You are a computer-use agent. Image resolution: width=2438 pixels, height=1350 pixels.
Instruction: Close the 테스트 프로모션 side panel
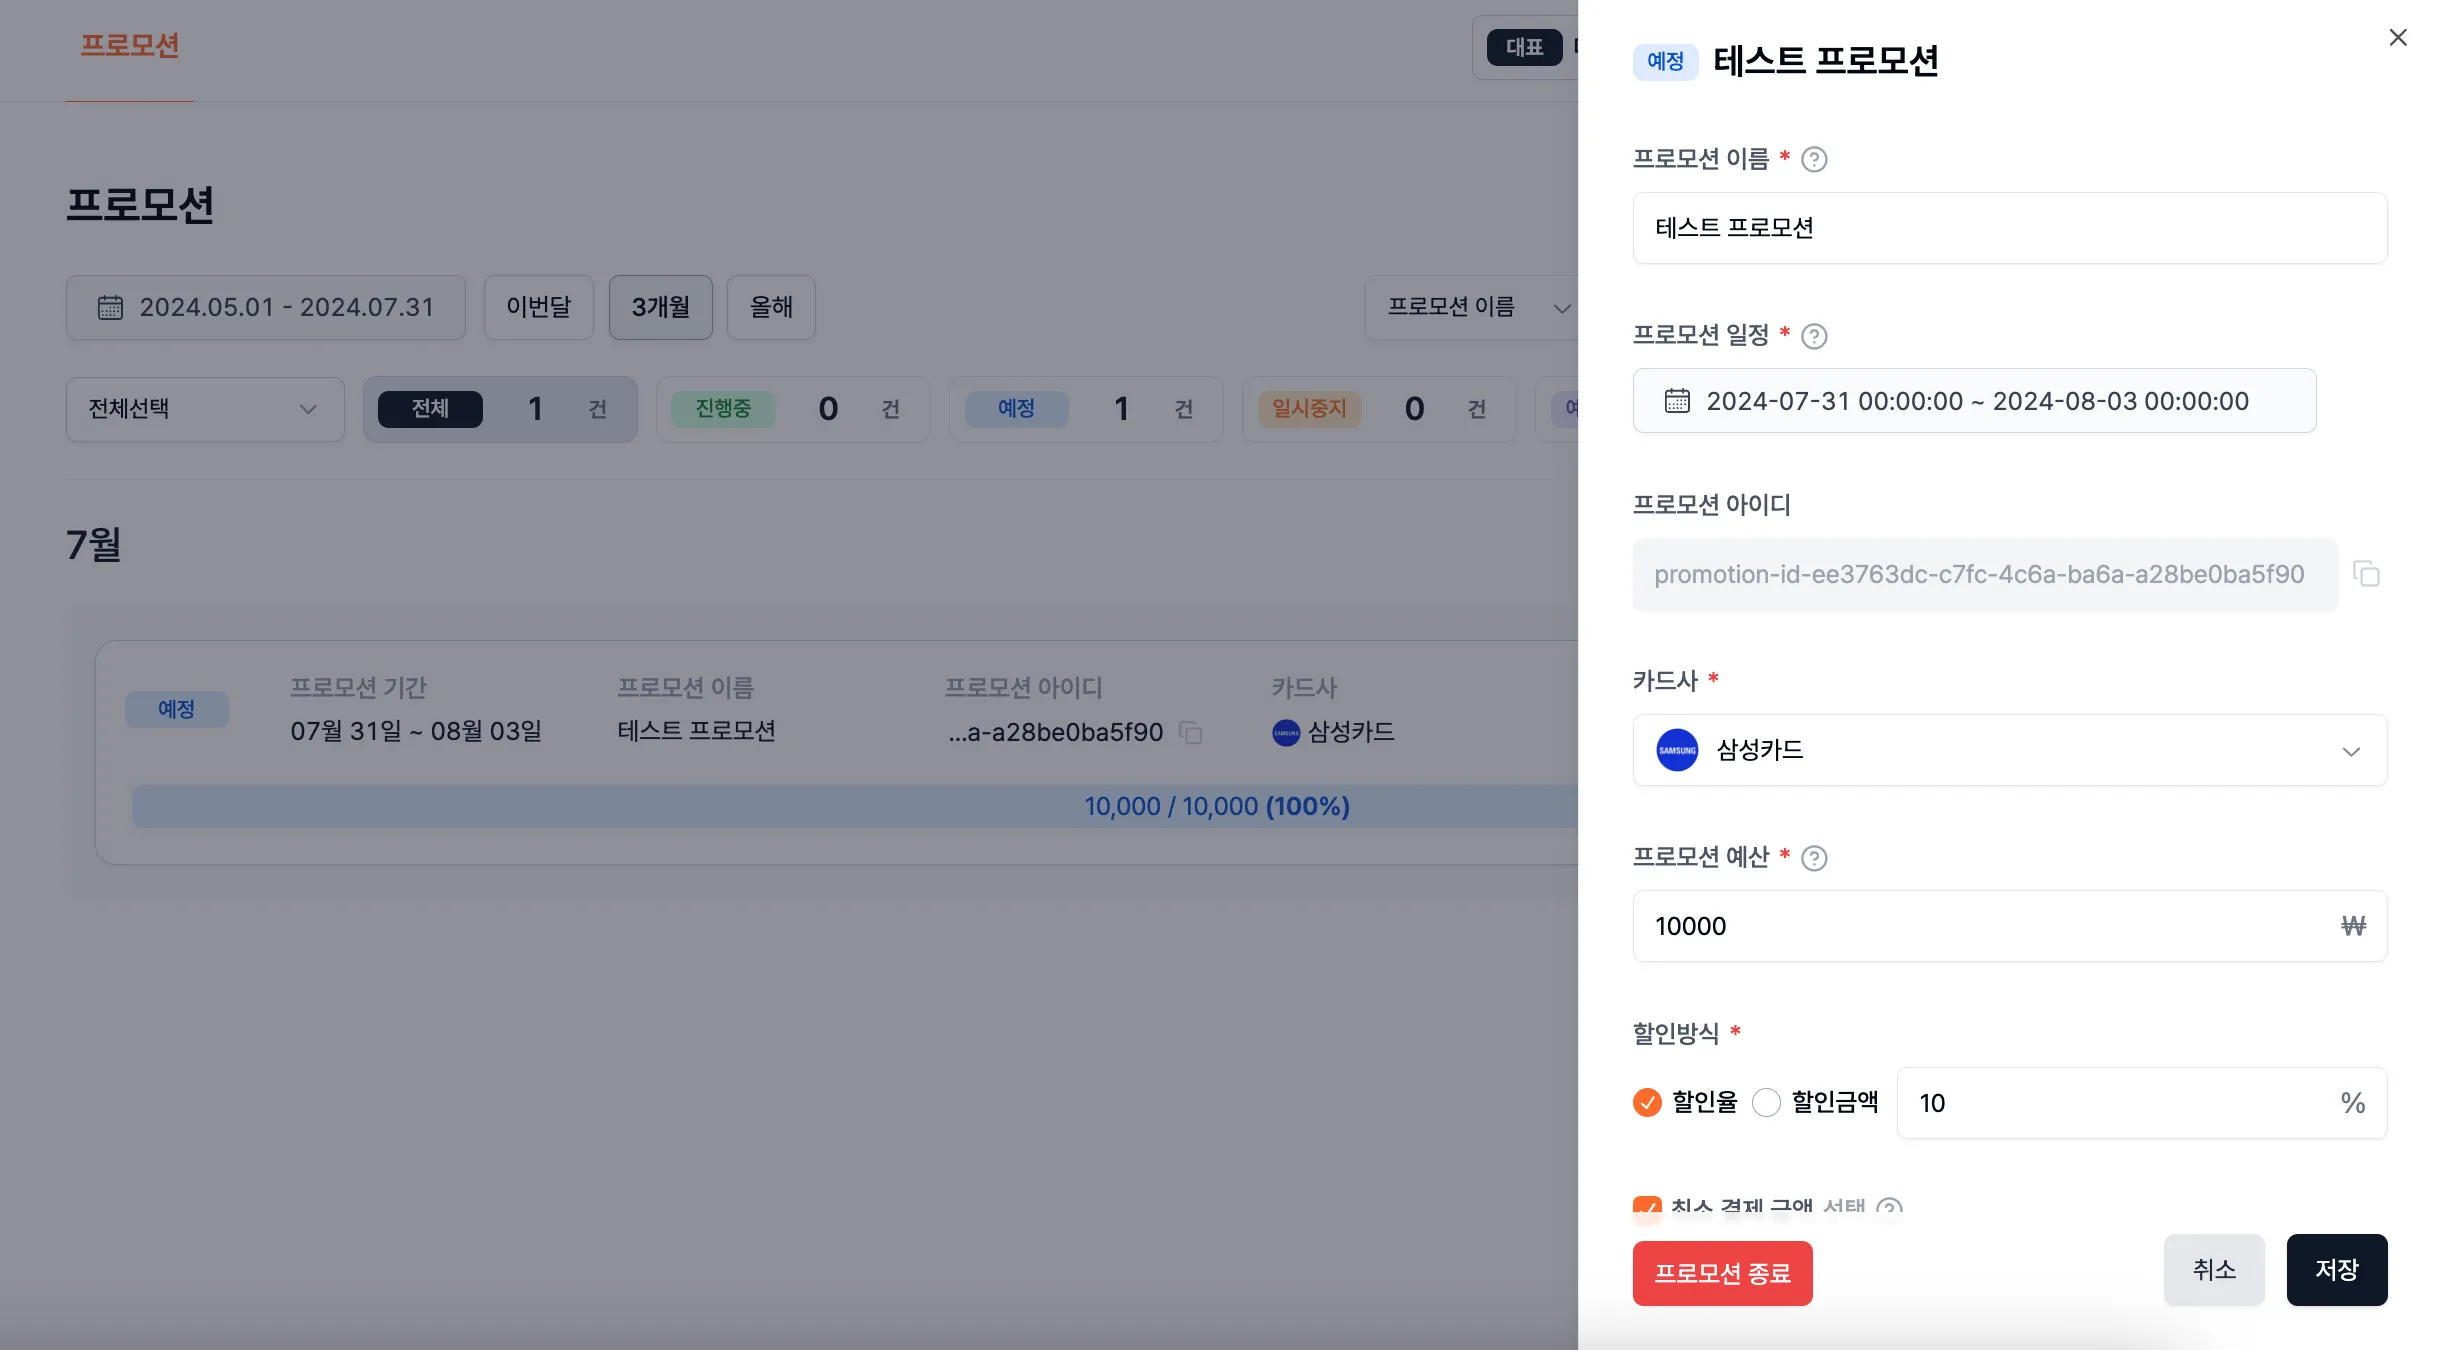[2397, 38]
